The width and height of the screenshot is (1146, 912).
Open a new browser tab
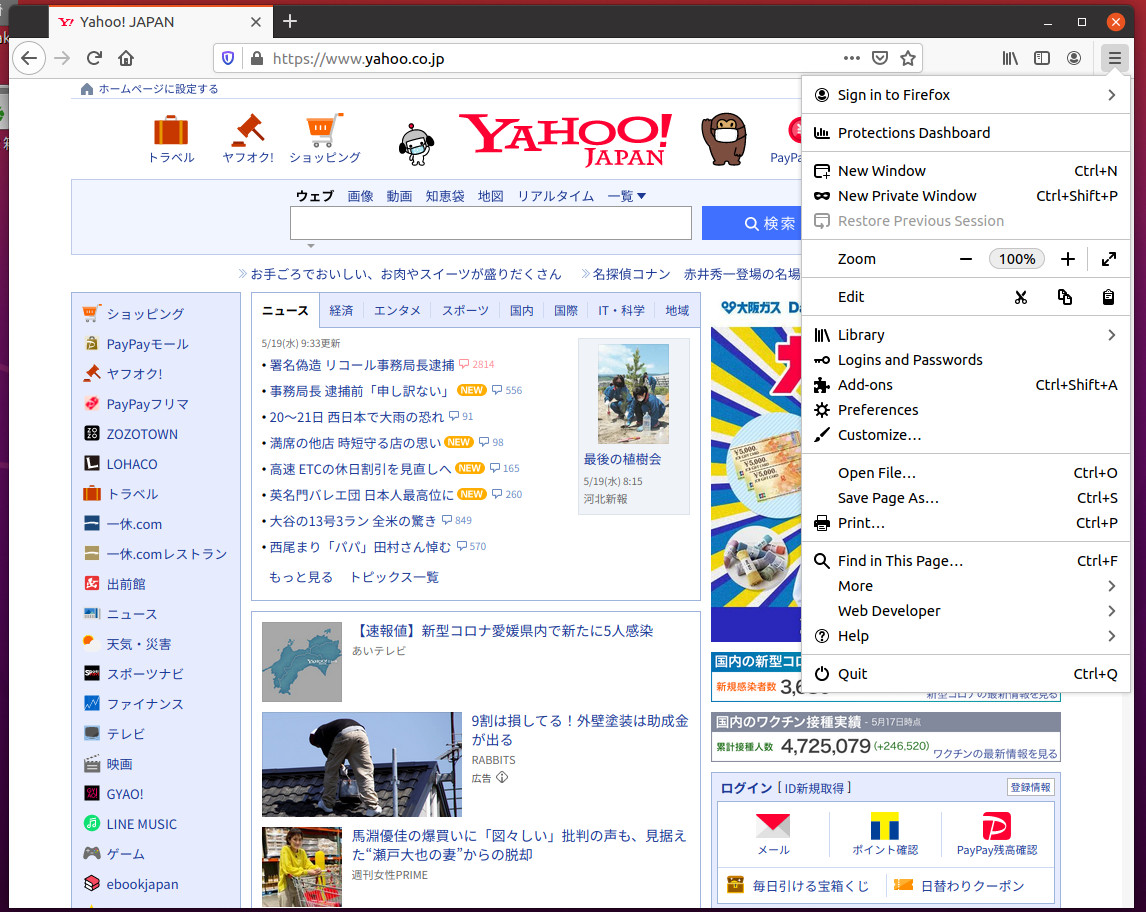tap(290, 21)
